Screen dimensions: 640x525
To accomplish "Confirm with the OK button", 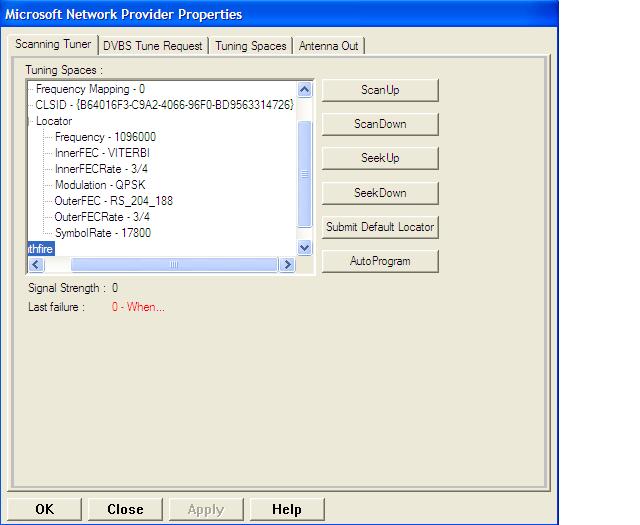I will click(x=44, y=509).
